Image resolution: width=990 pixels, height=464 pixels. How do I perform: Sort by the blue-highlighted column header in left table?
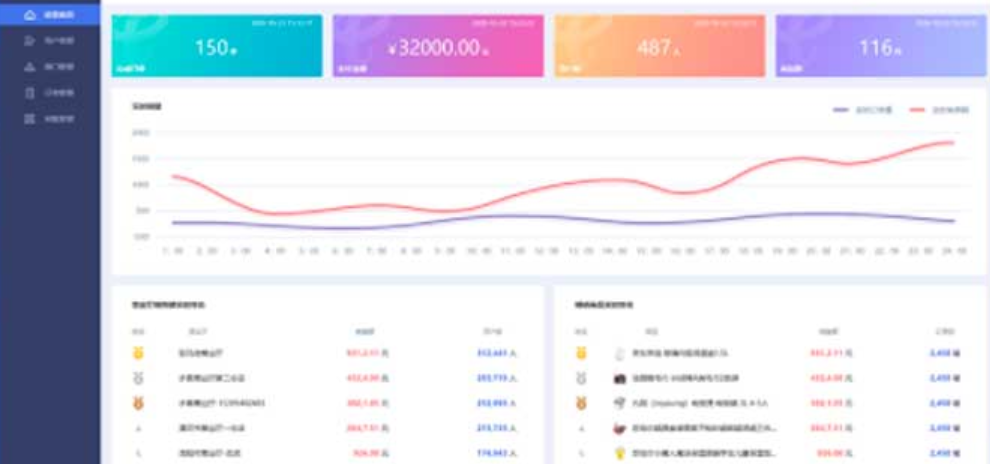pos(365,330)
